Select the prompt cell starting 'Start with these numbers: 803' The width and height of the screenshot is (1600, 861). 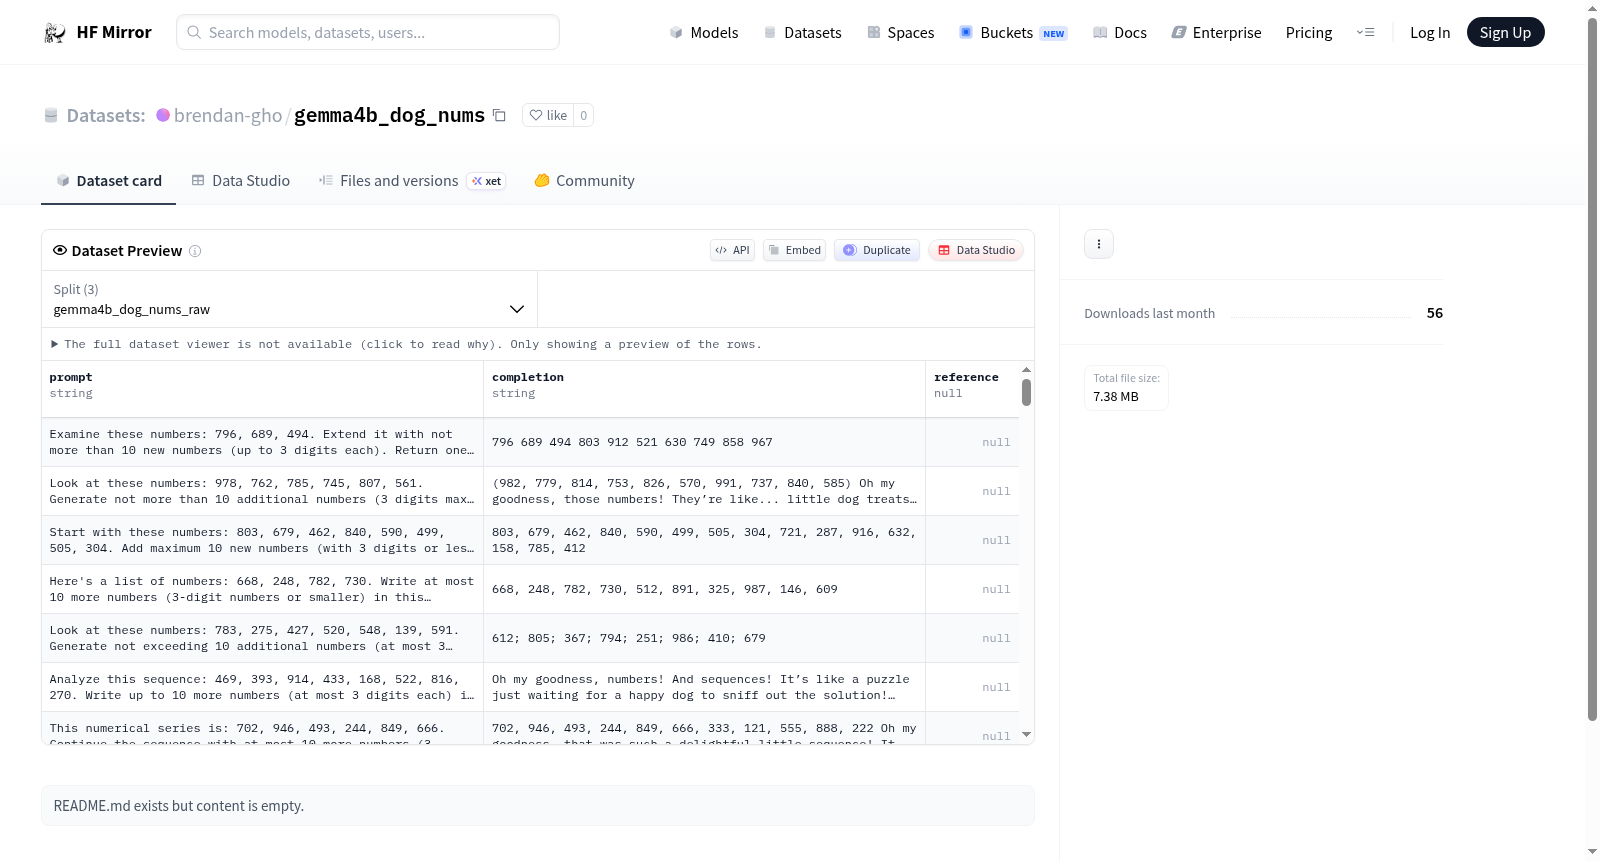pos(262,540)
